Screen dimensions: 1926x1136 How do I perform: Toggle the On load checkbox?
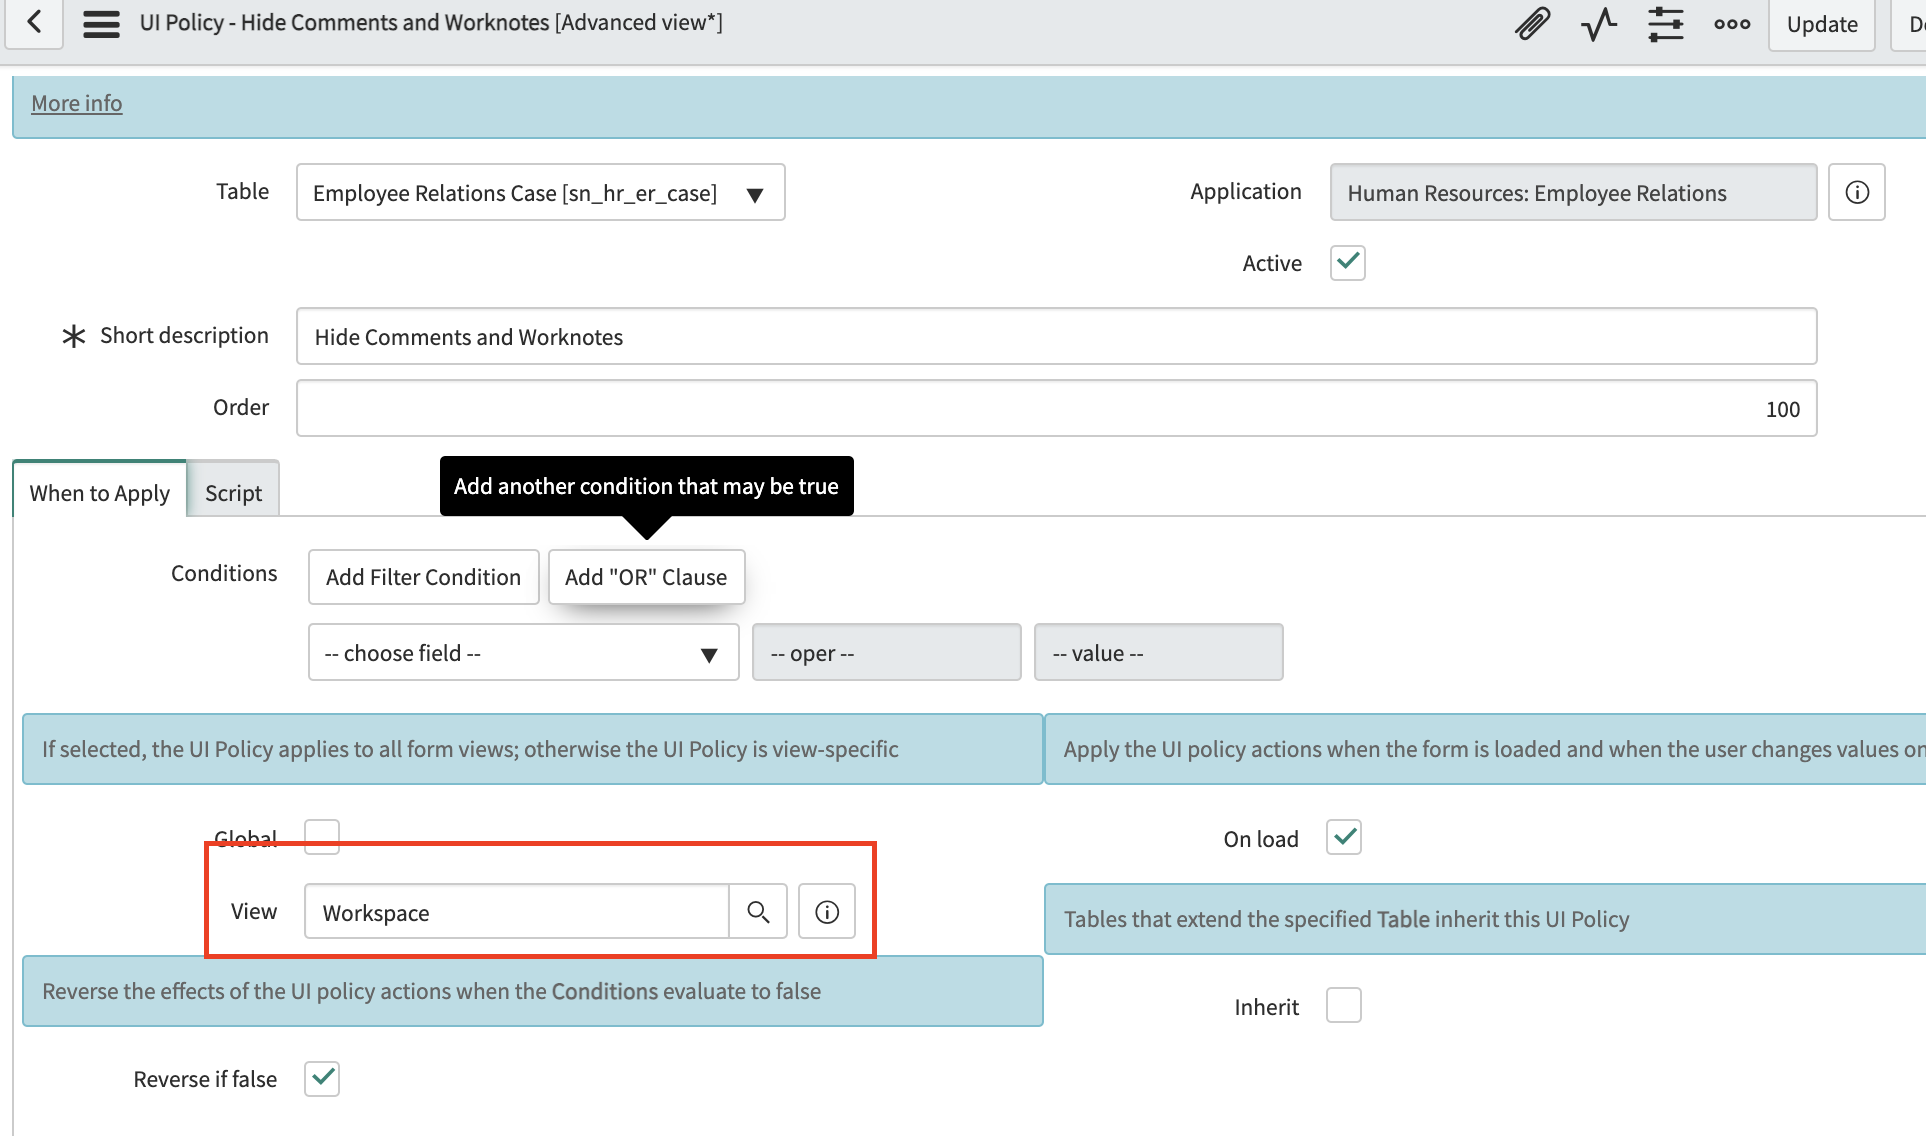1344,837
